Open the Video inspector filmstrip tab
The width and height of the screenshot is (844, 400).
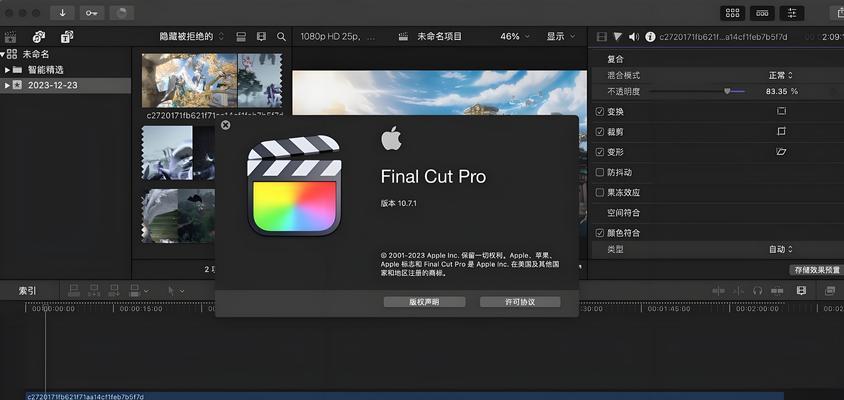[602, 37]
